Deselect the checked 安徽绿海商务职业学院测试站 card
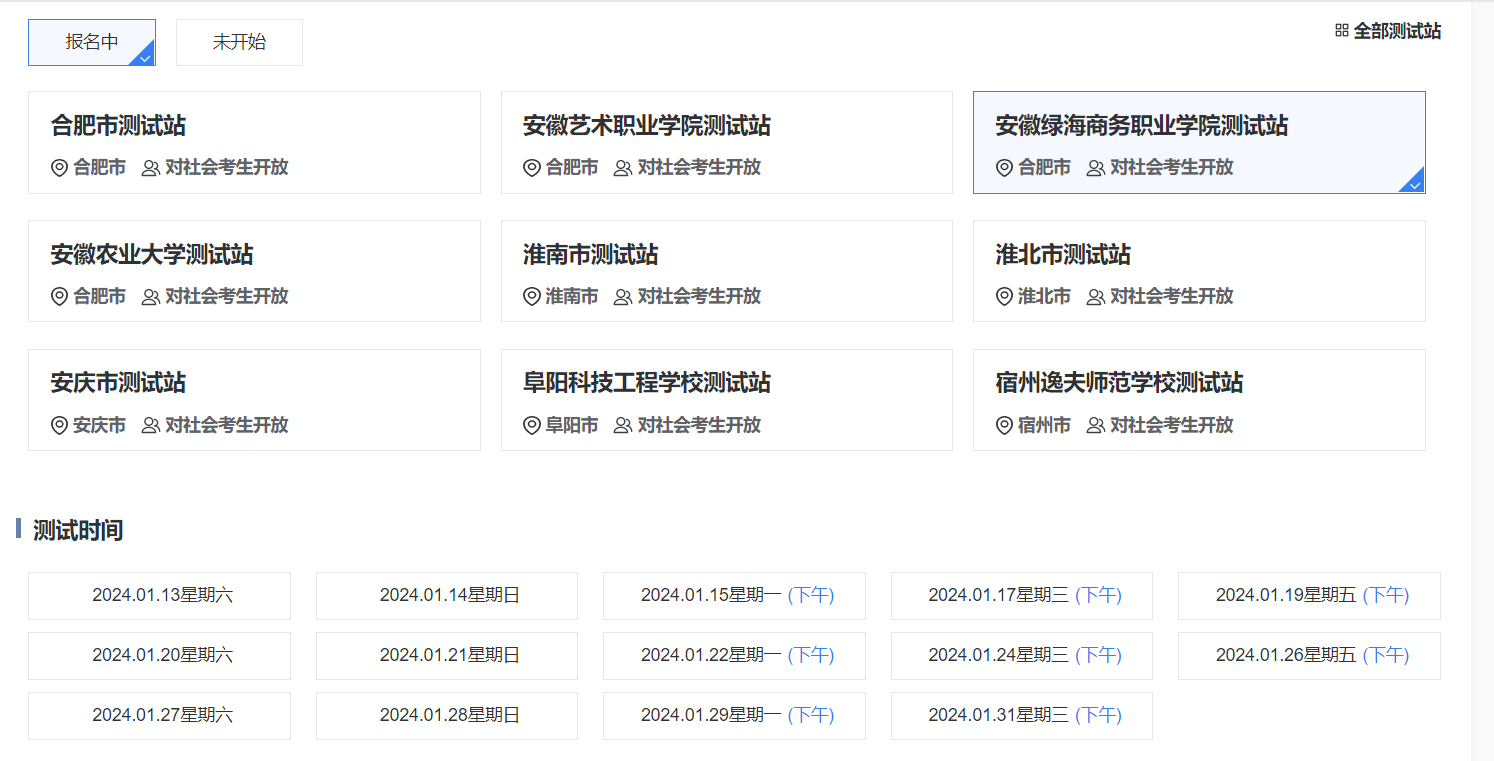This screenshot has width=1494, height=761. tap(1198, 143)
